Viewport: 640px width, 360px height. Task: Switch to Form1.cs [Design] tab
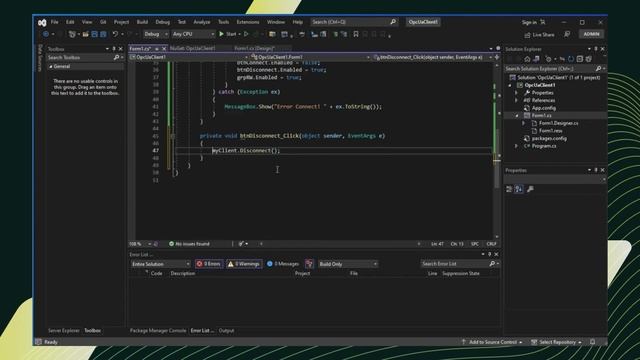tap(254, 49)
